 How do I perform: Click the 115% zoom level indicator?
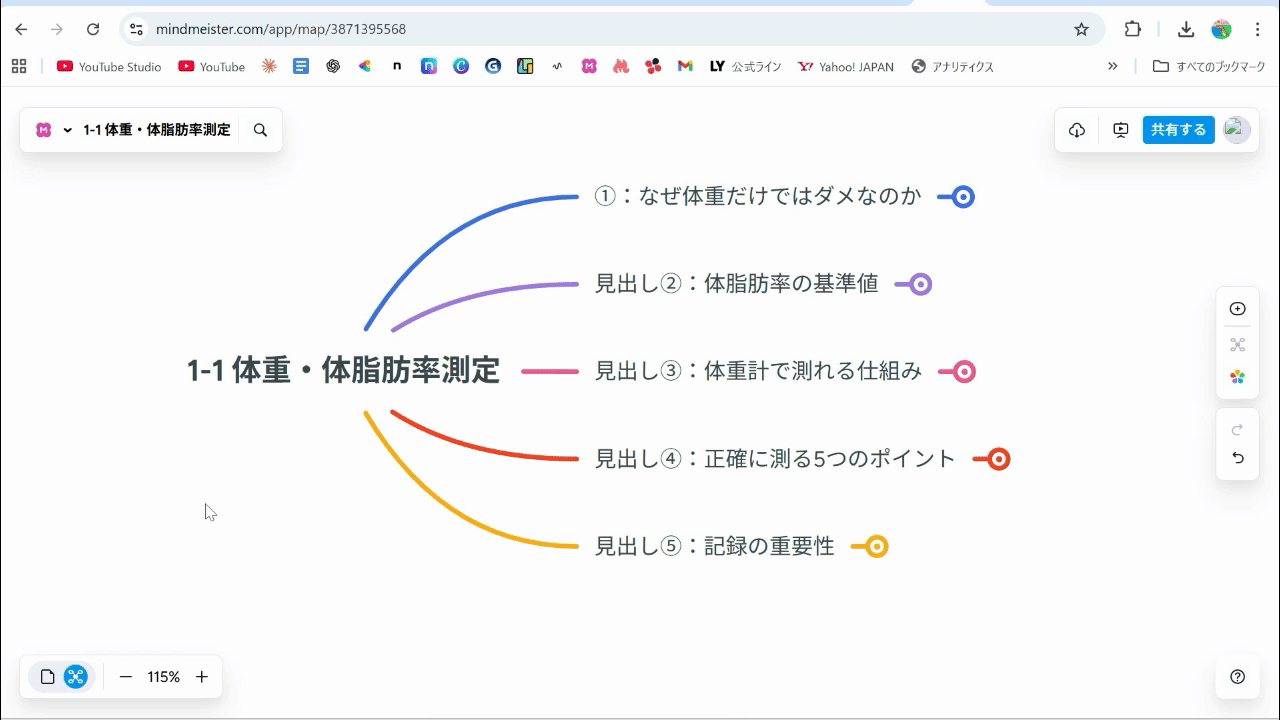click(x=163, y=677)
